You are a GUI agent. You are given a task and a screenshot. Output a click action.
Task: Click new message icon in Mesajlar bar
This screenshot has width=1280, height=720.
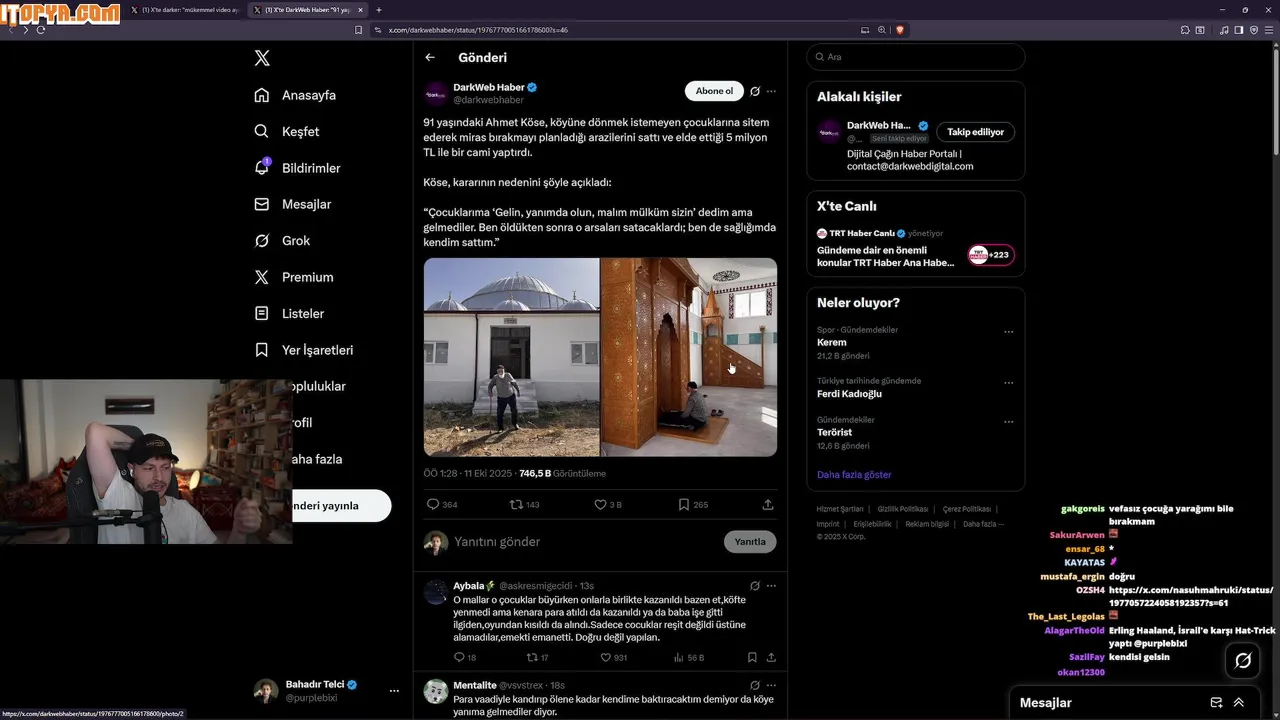1217,703
